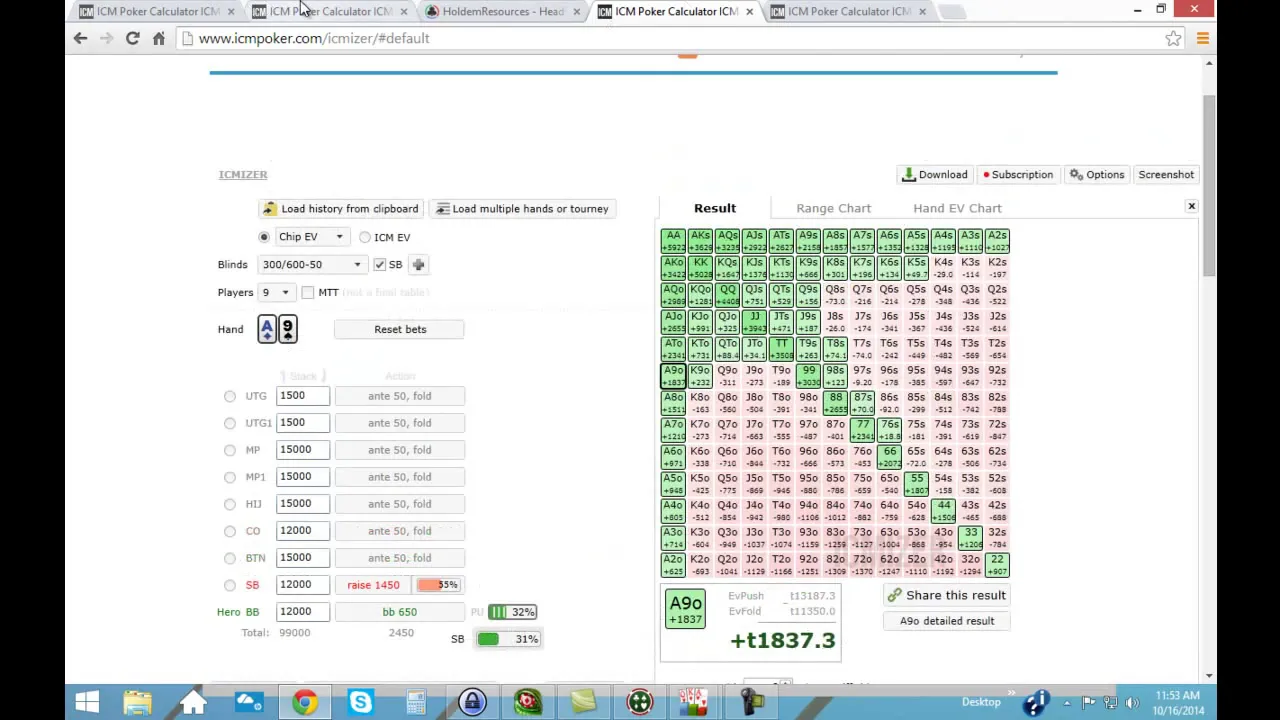Screen dimensions: 1280x720
Task: Change the nine of spades hand card
Action: point(288,329)
